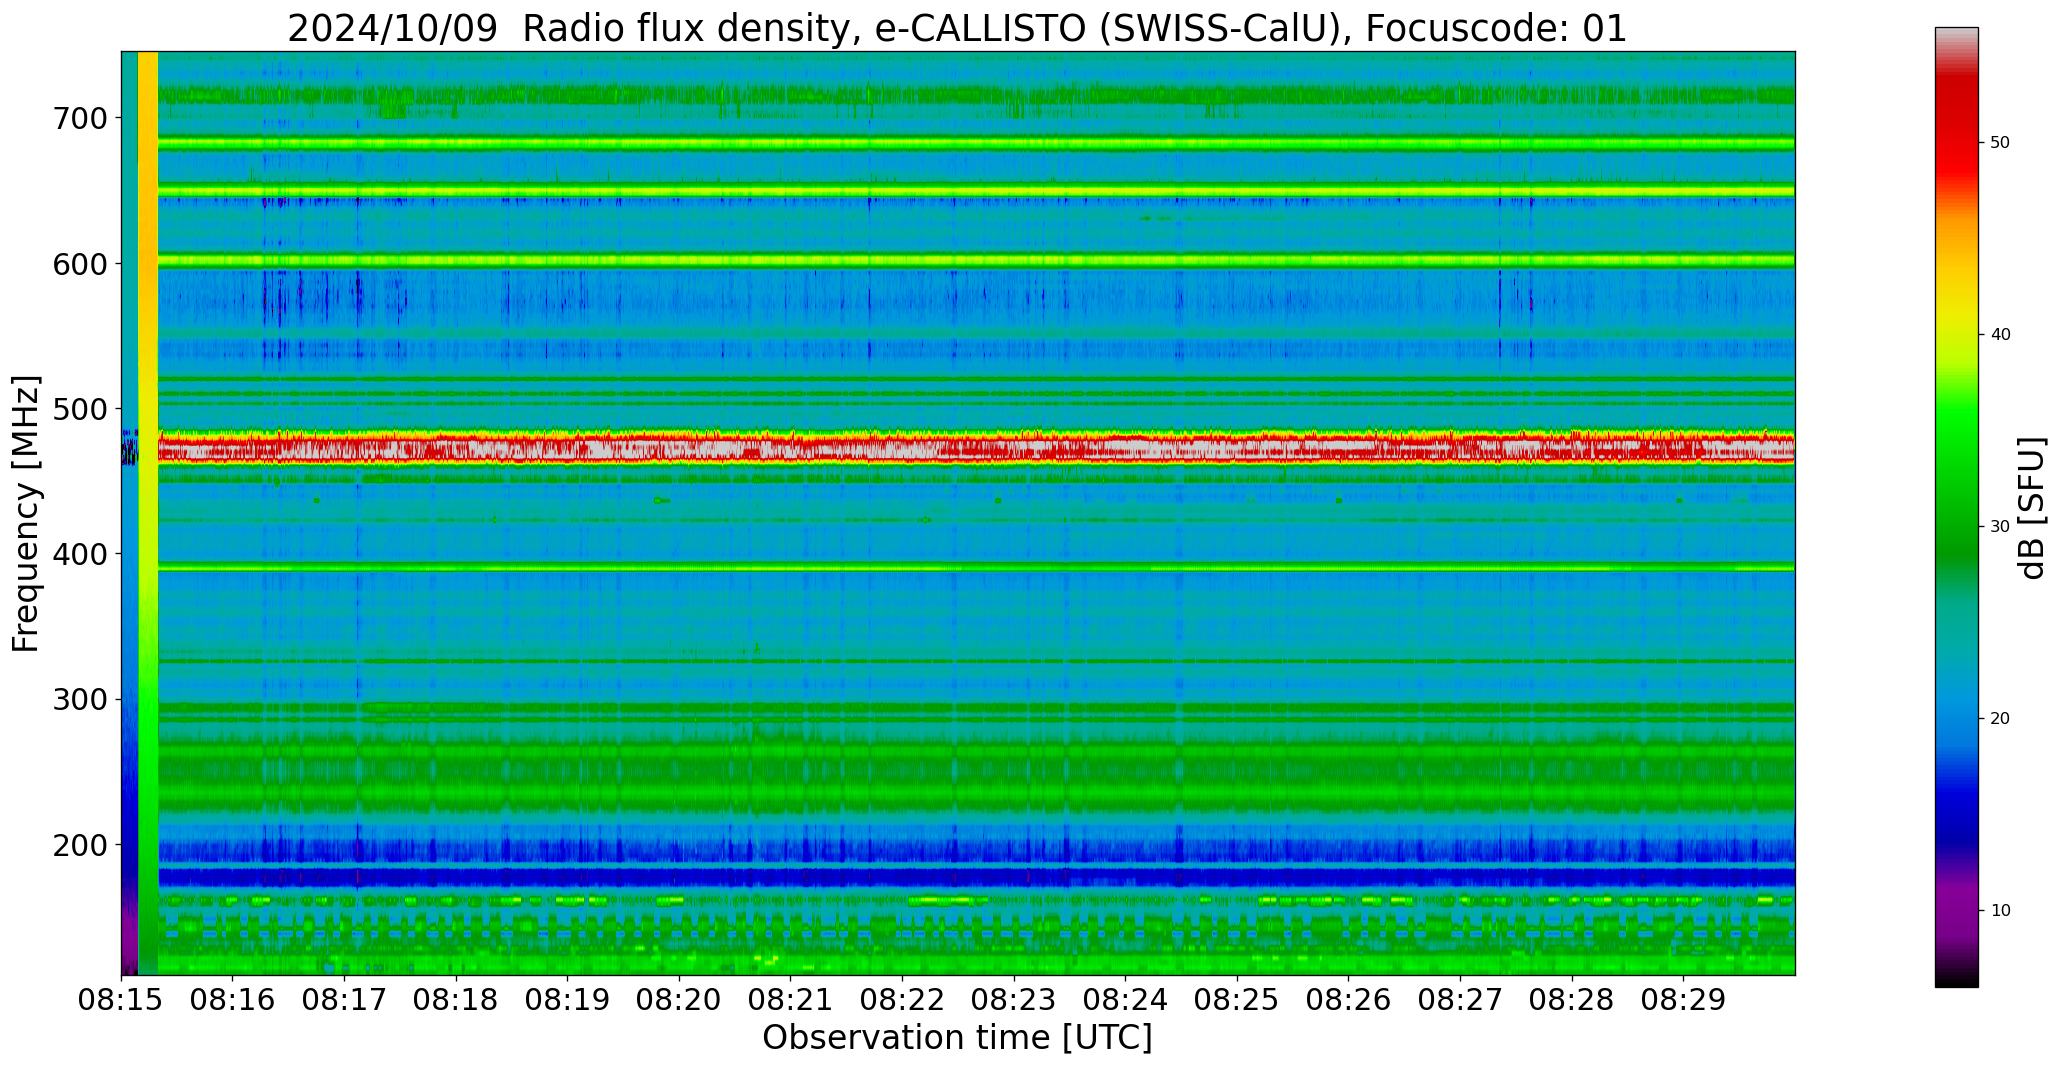This screenshot has height=1067, width=2062.
Task: Click the 'dB [SFU]' colorbar label
Action: coord(2032,508)
